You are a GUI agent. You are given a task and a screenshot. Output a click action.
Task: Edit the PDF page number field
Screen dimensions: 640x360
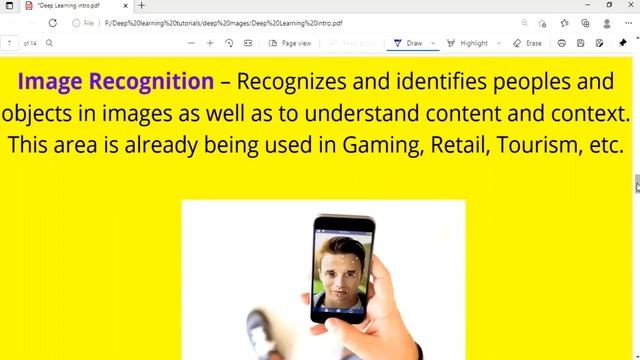point(9,43)
